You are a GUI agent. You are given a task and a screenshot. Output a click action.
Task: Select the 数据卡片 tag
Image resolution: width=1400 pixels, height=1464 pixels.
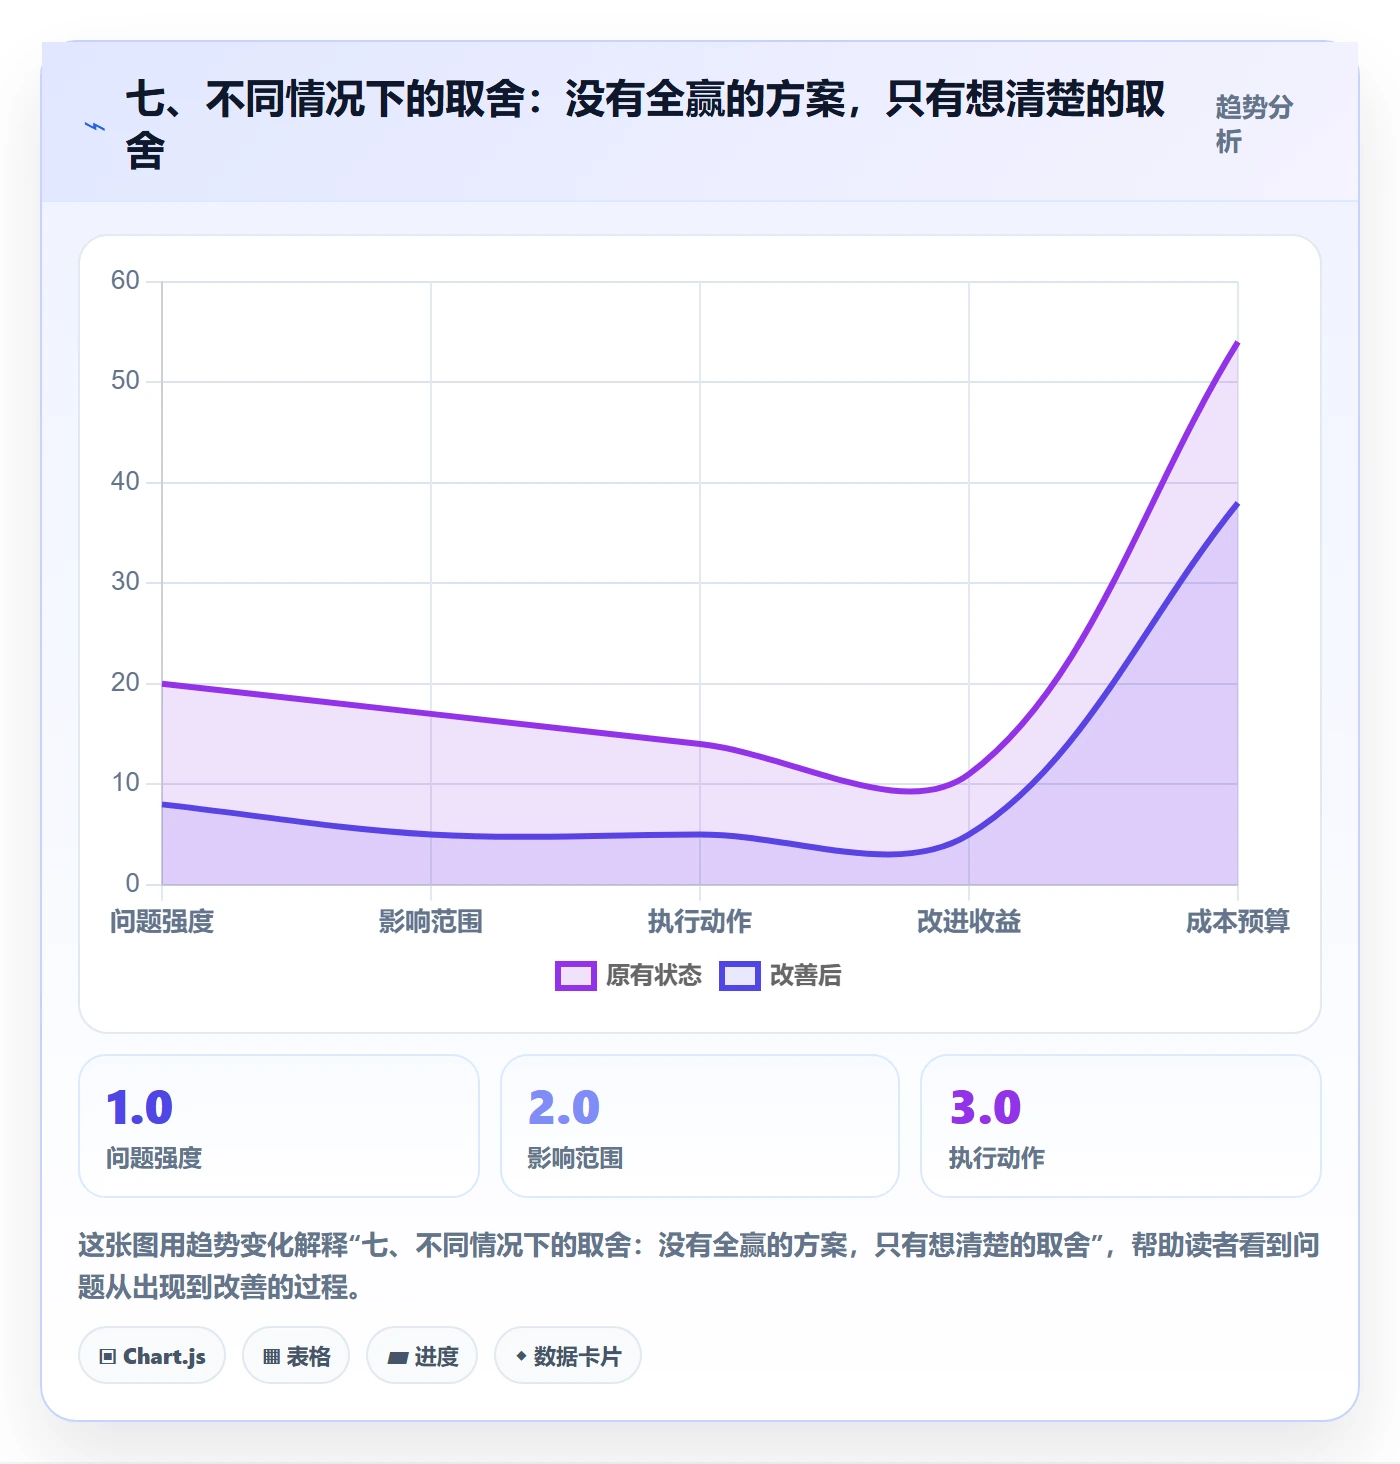(568, 1356)
